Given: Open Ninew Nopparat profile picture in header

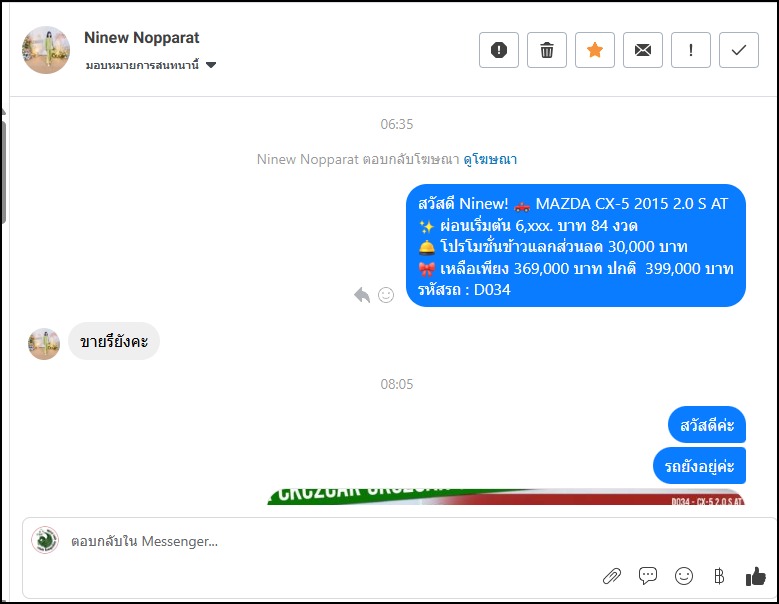Looking at the screenshot, I should pos(46,50).
